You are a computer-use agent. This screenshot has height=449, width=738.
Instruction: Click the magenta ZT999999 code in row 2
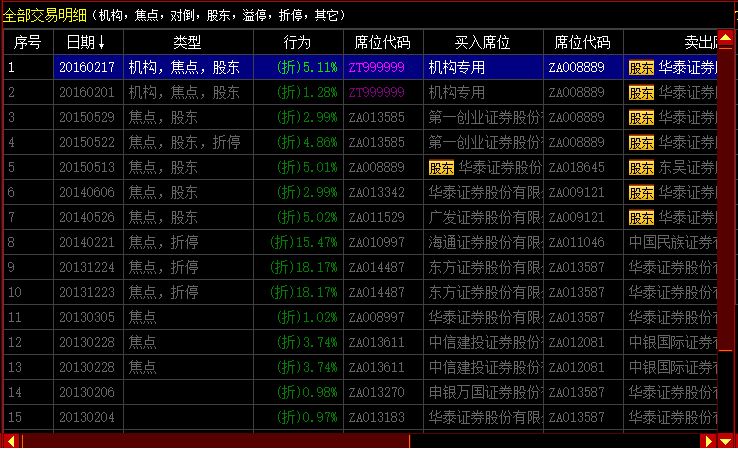tap(377, 93)
